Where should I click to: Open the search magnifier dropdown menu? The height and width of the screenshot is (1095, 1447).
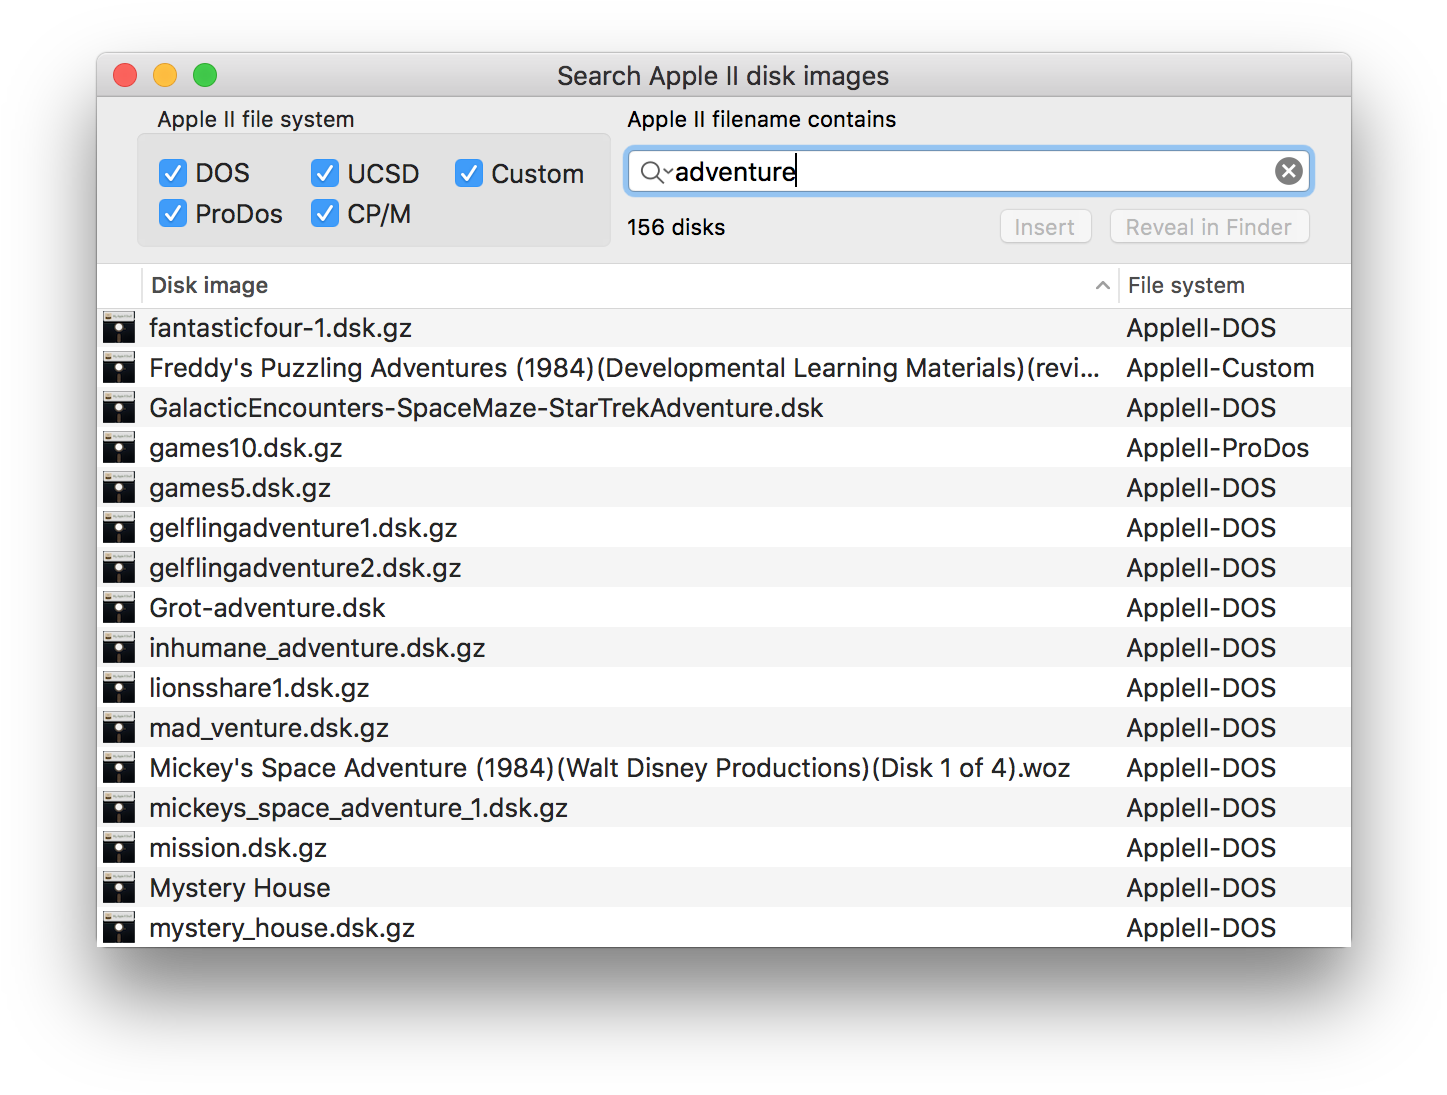point(655,172)
